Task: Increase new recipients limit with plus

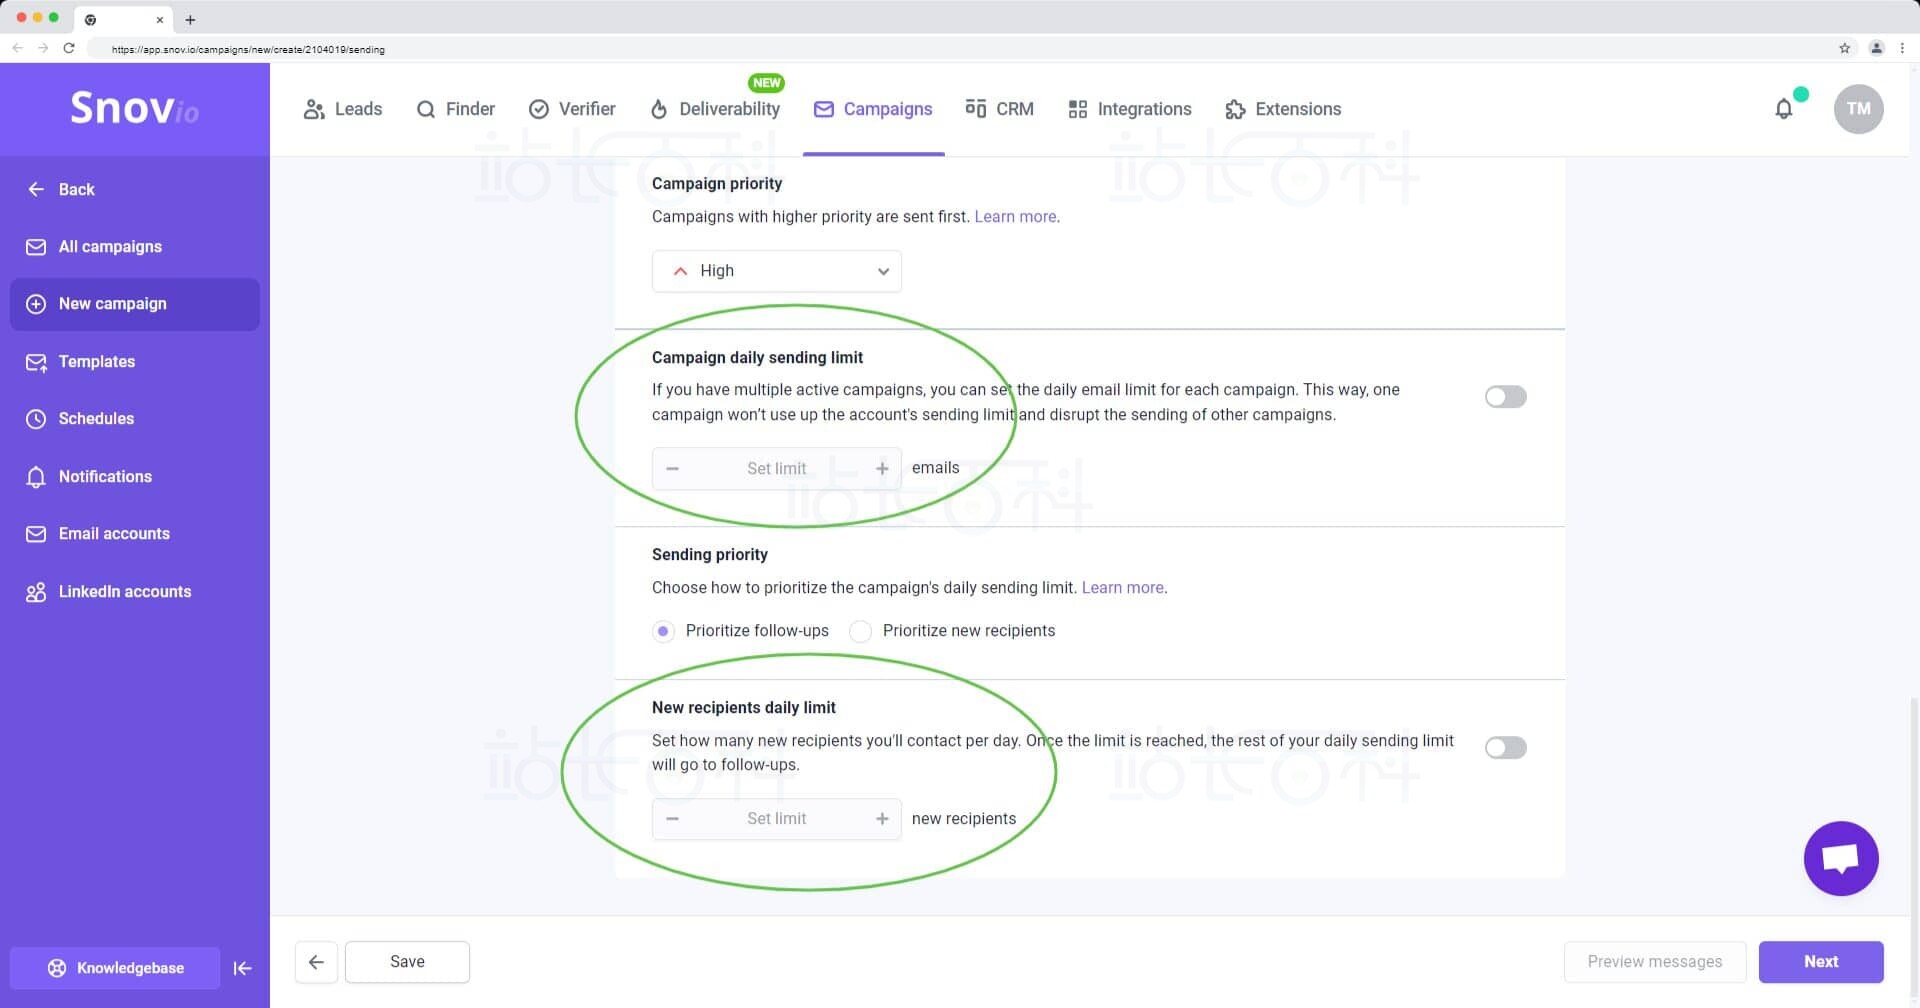Action: [882, 819]
